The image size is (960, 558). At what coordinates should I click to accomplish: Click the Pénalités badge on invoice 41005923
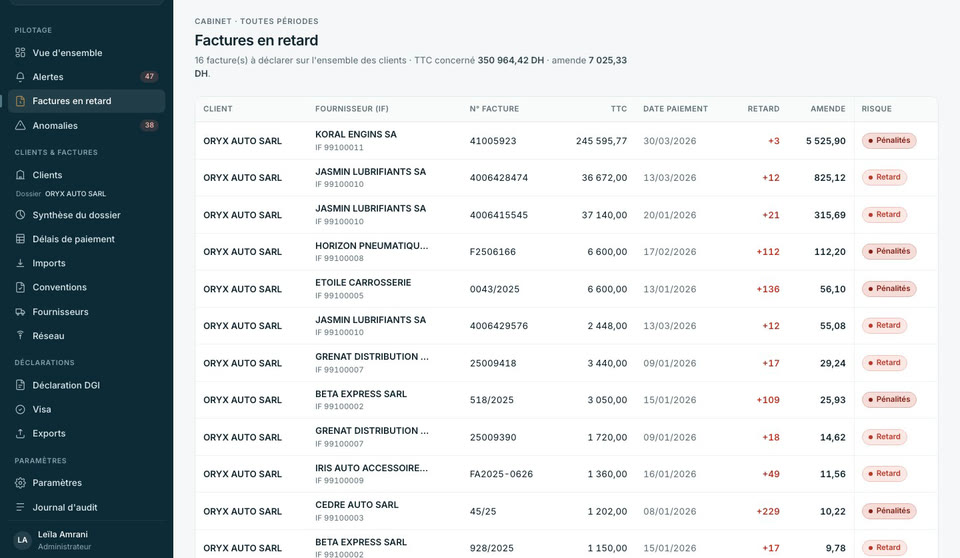pyautogui.click(x=889, y=140)
